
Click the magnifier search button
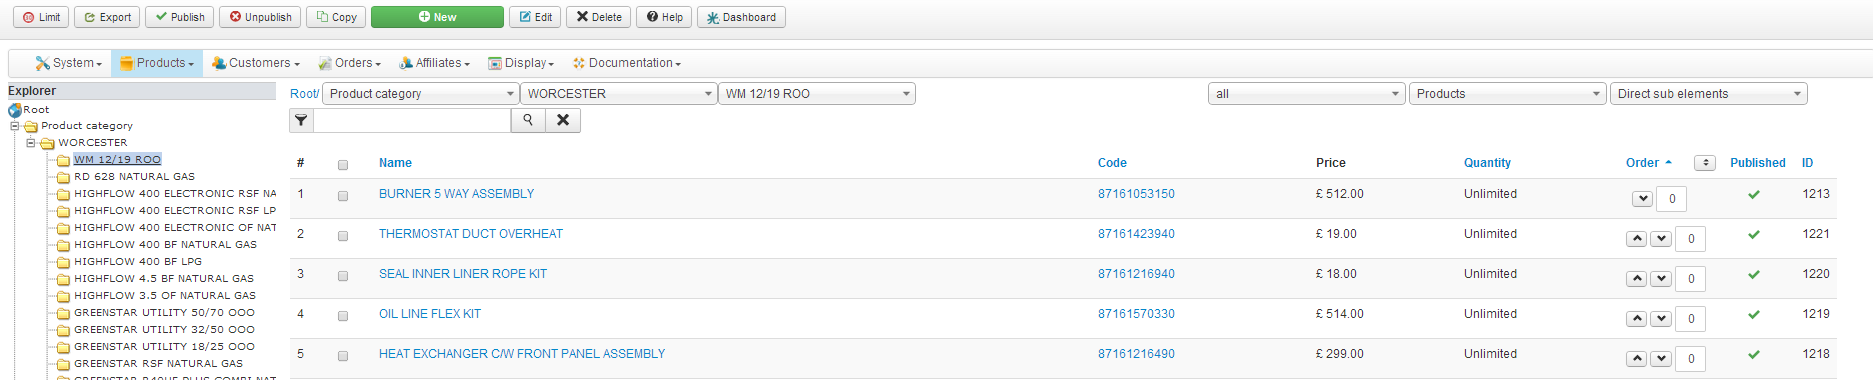(x=528, y=120)
